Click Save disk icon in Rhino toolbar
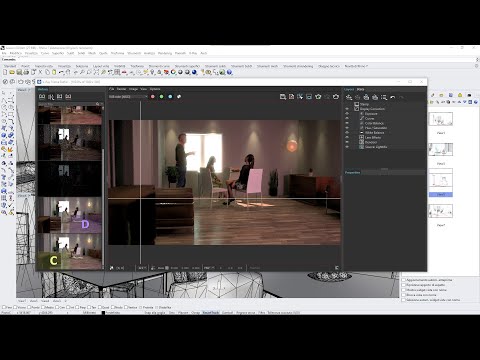This screenshot has height=360, width=480. pyautogui.click(x=19, y=72)
